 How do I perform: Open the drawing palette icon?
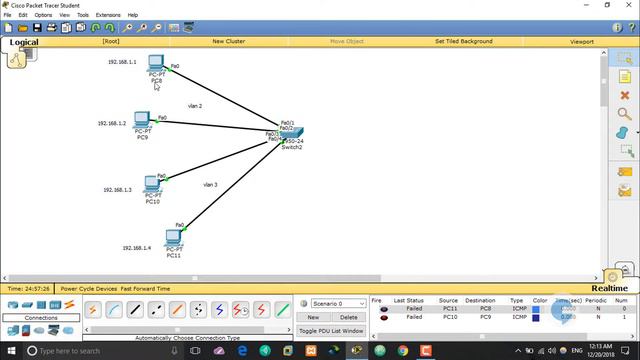[x=174, y=28]
